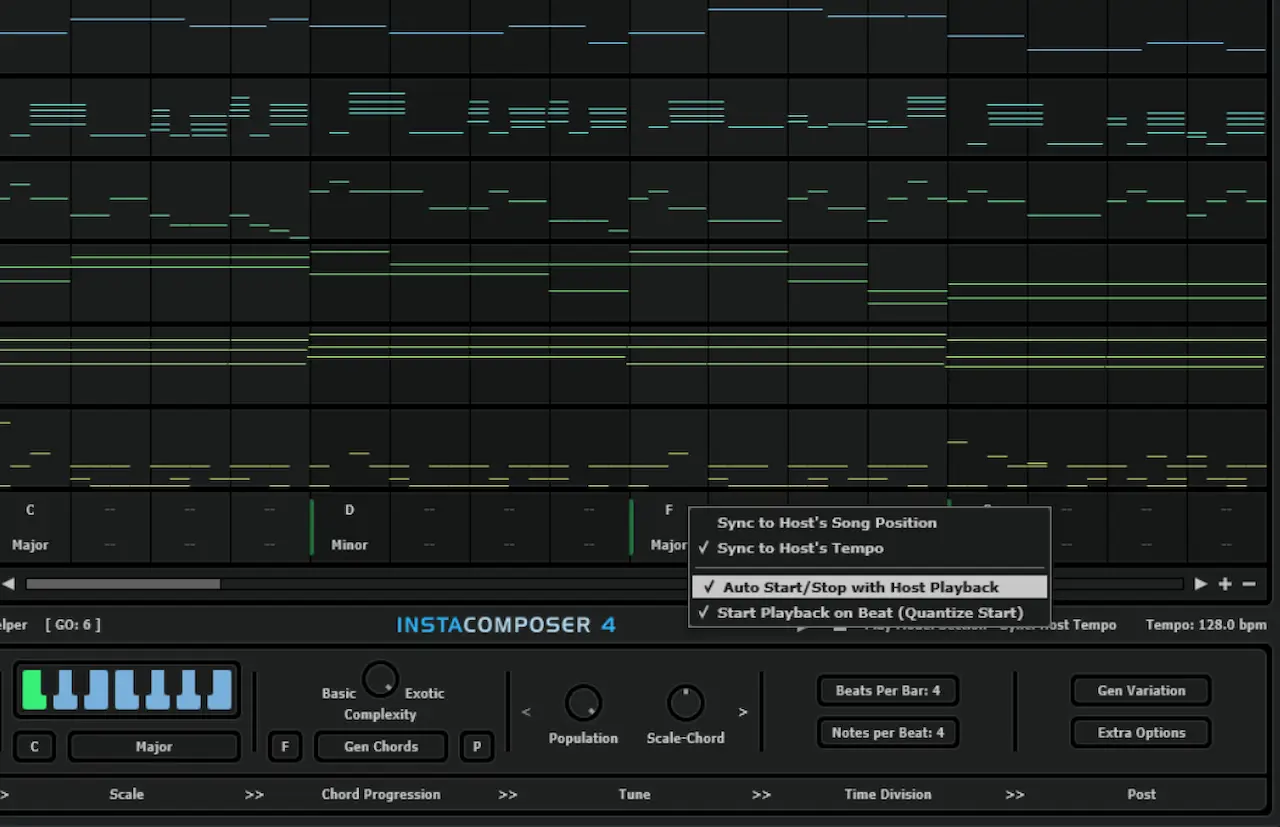1280x827 pixels.
Task: Click the Complexity knob
Action: click(x=380, y=679)
